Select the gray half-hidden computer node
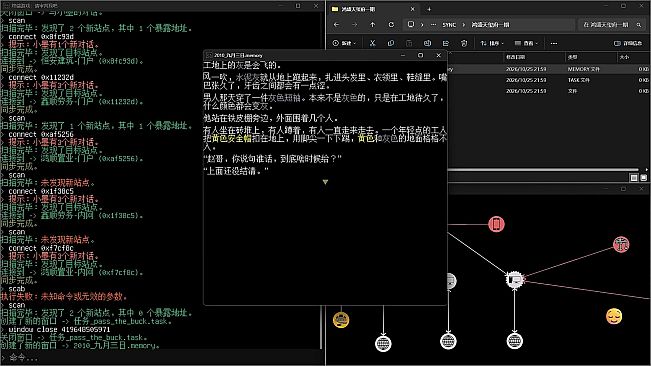The image size is (651, 366). (x=452, y=281)
